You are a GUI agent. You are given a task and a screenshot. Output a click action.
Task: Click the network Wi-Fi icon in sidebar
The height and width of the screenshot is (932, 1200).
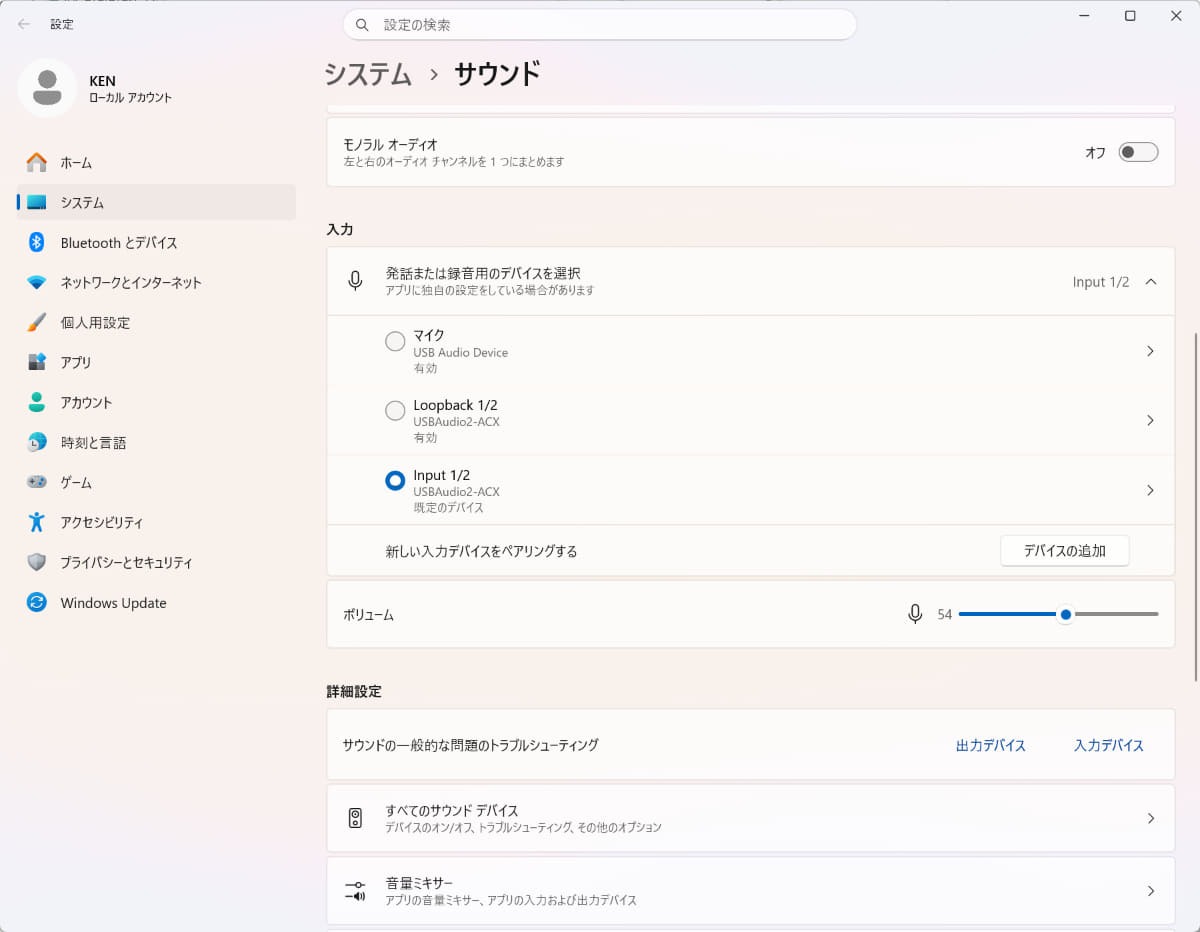tap(37, 282)
